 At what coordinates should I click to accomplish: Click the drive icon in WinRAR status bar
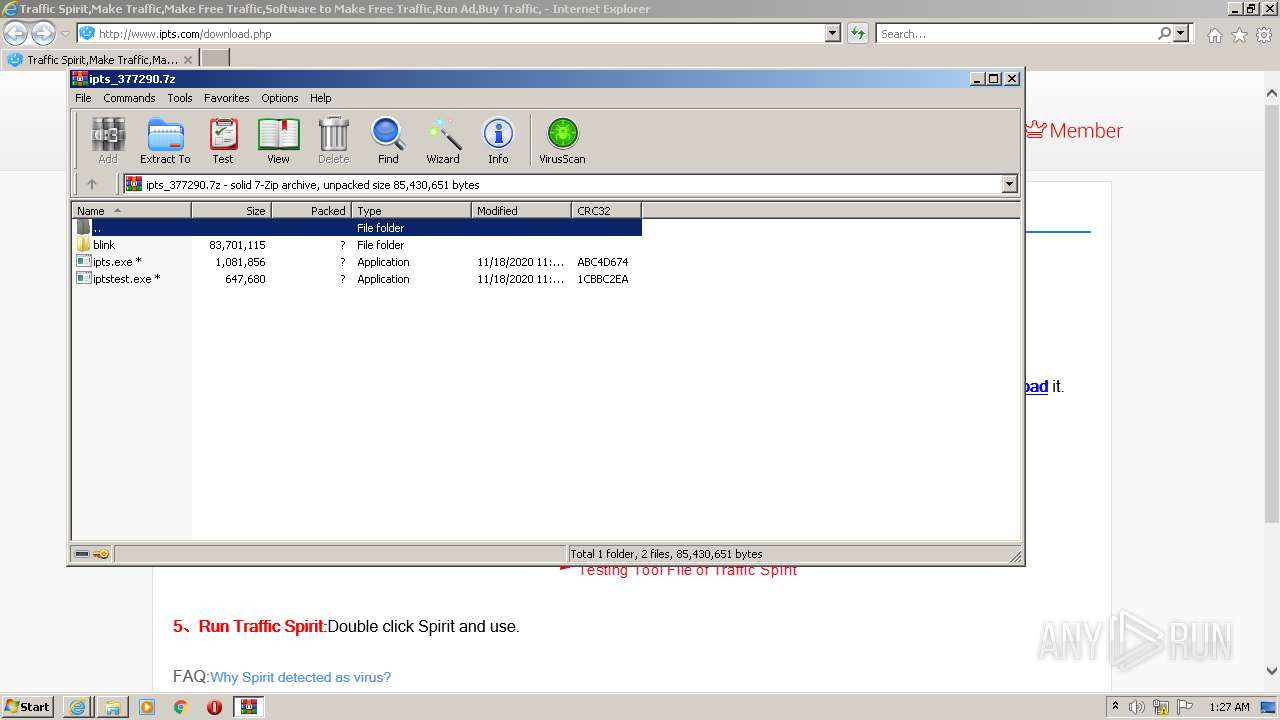coord(82,554)
